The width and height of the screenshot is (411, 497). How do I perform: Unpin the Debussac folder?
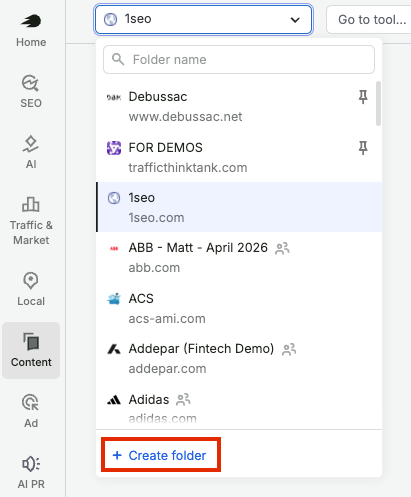(363, 97)
